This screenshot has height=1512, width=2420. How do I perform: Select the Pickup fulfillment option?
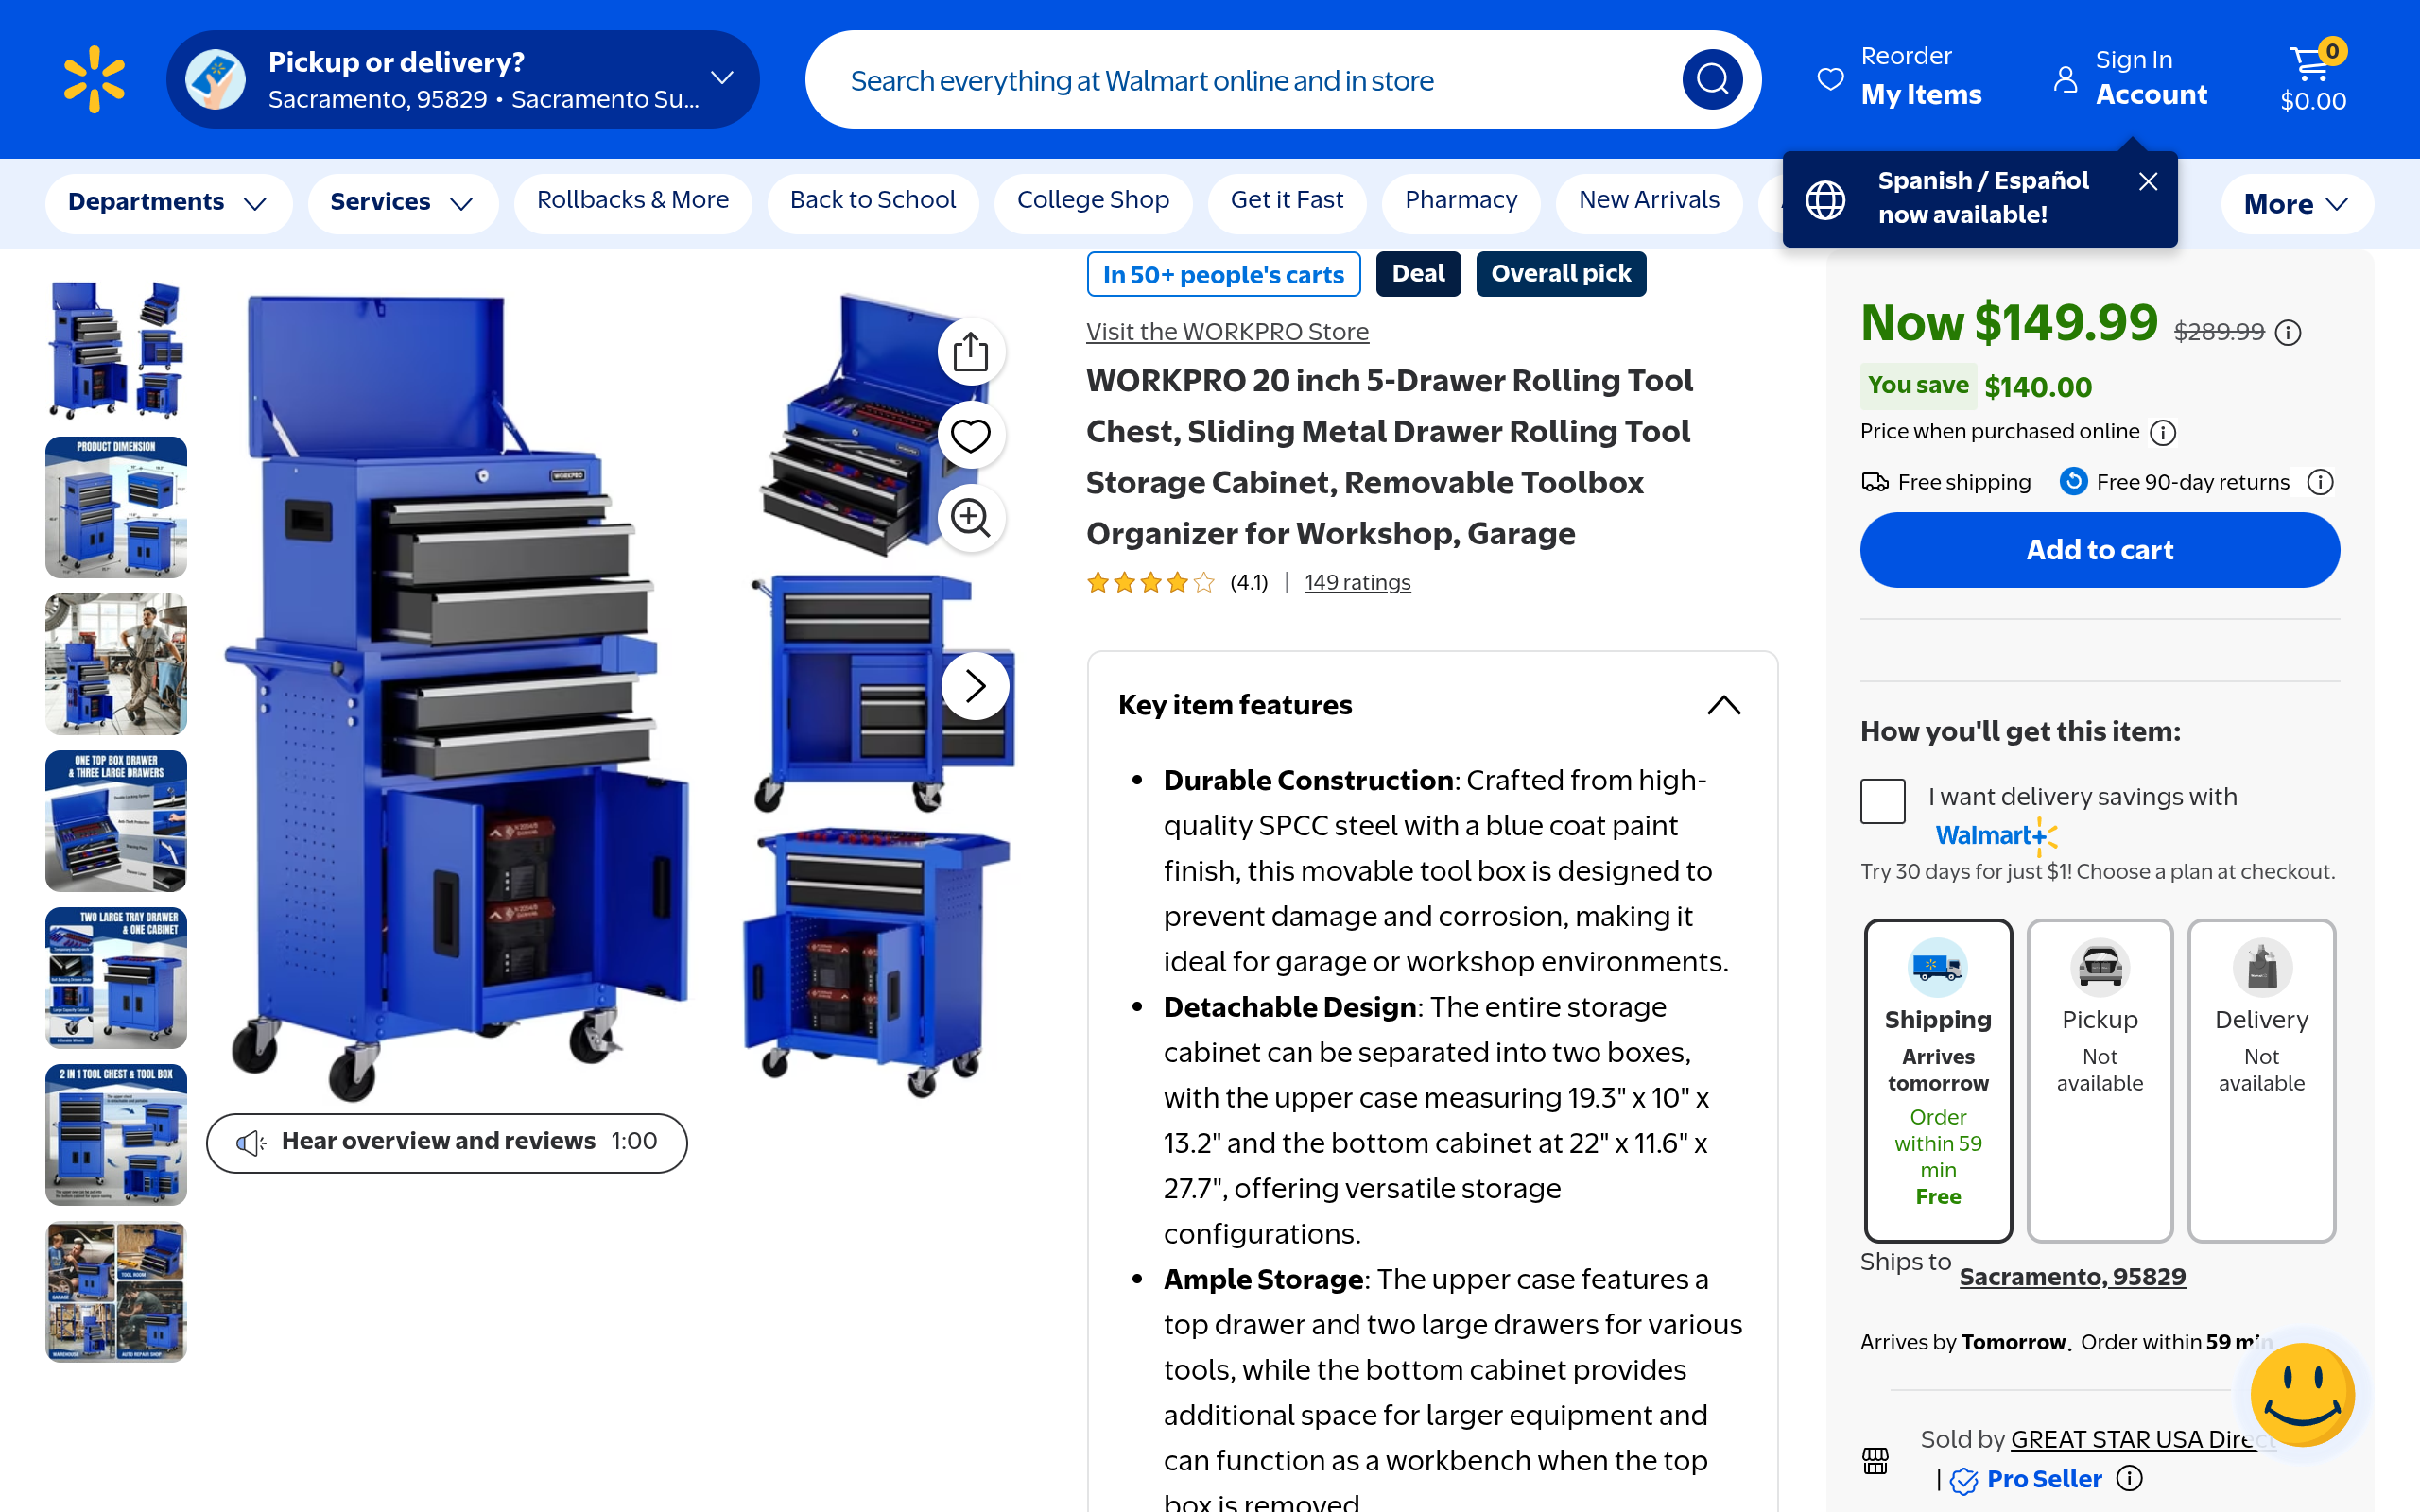coord(2100,1080)
